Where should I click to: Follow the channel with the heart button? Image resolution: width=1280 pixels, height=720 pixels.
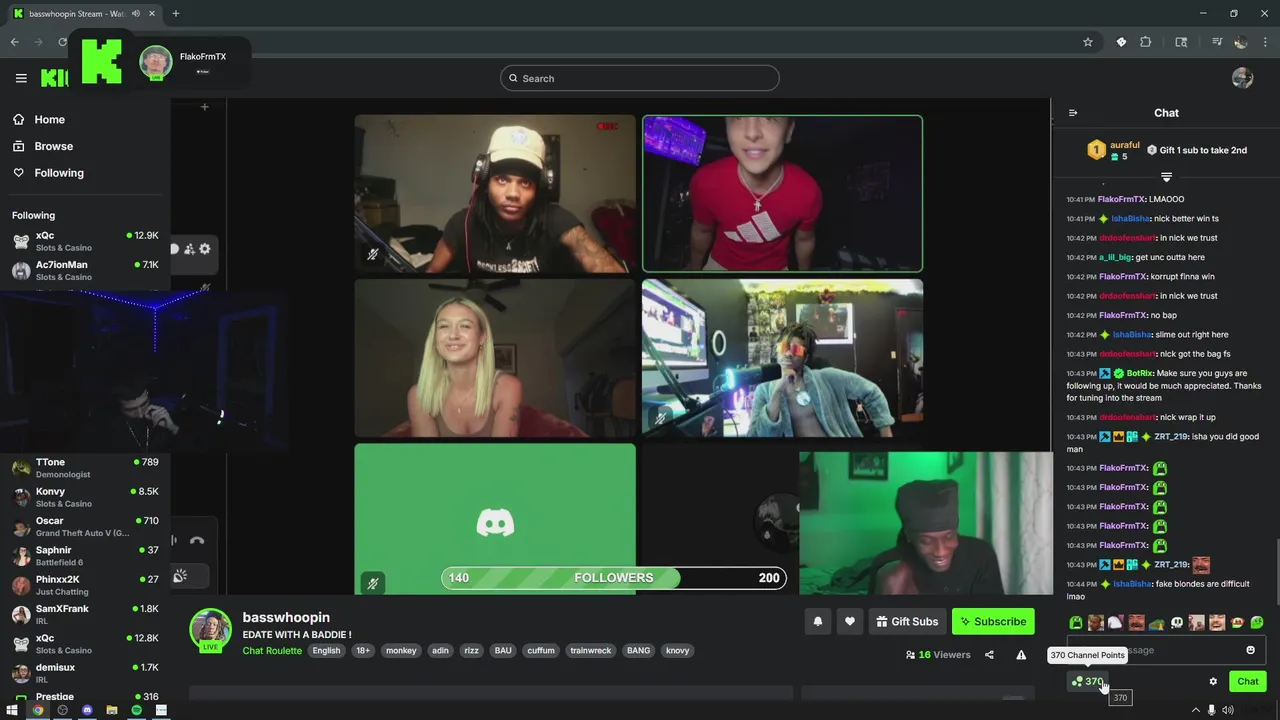(850, 621)
